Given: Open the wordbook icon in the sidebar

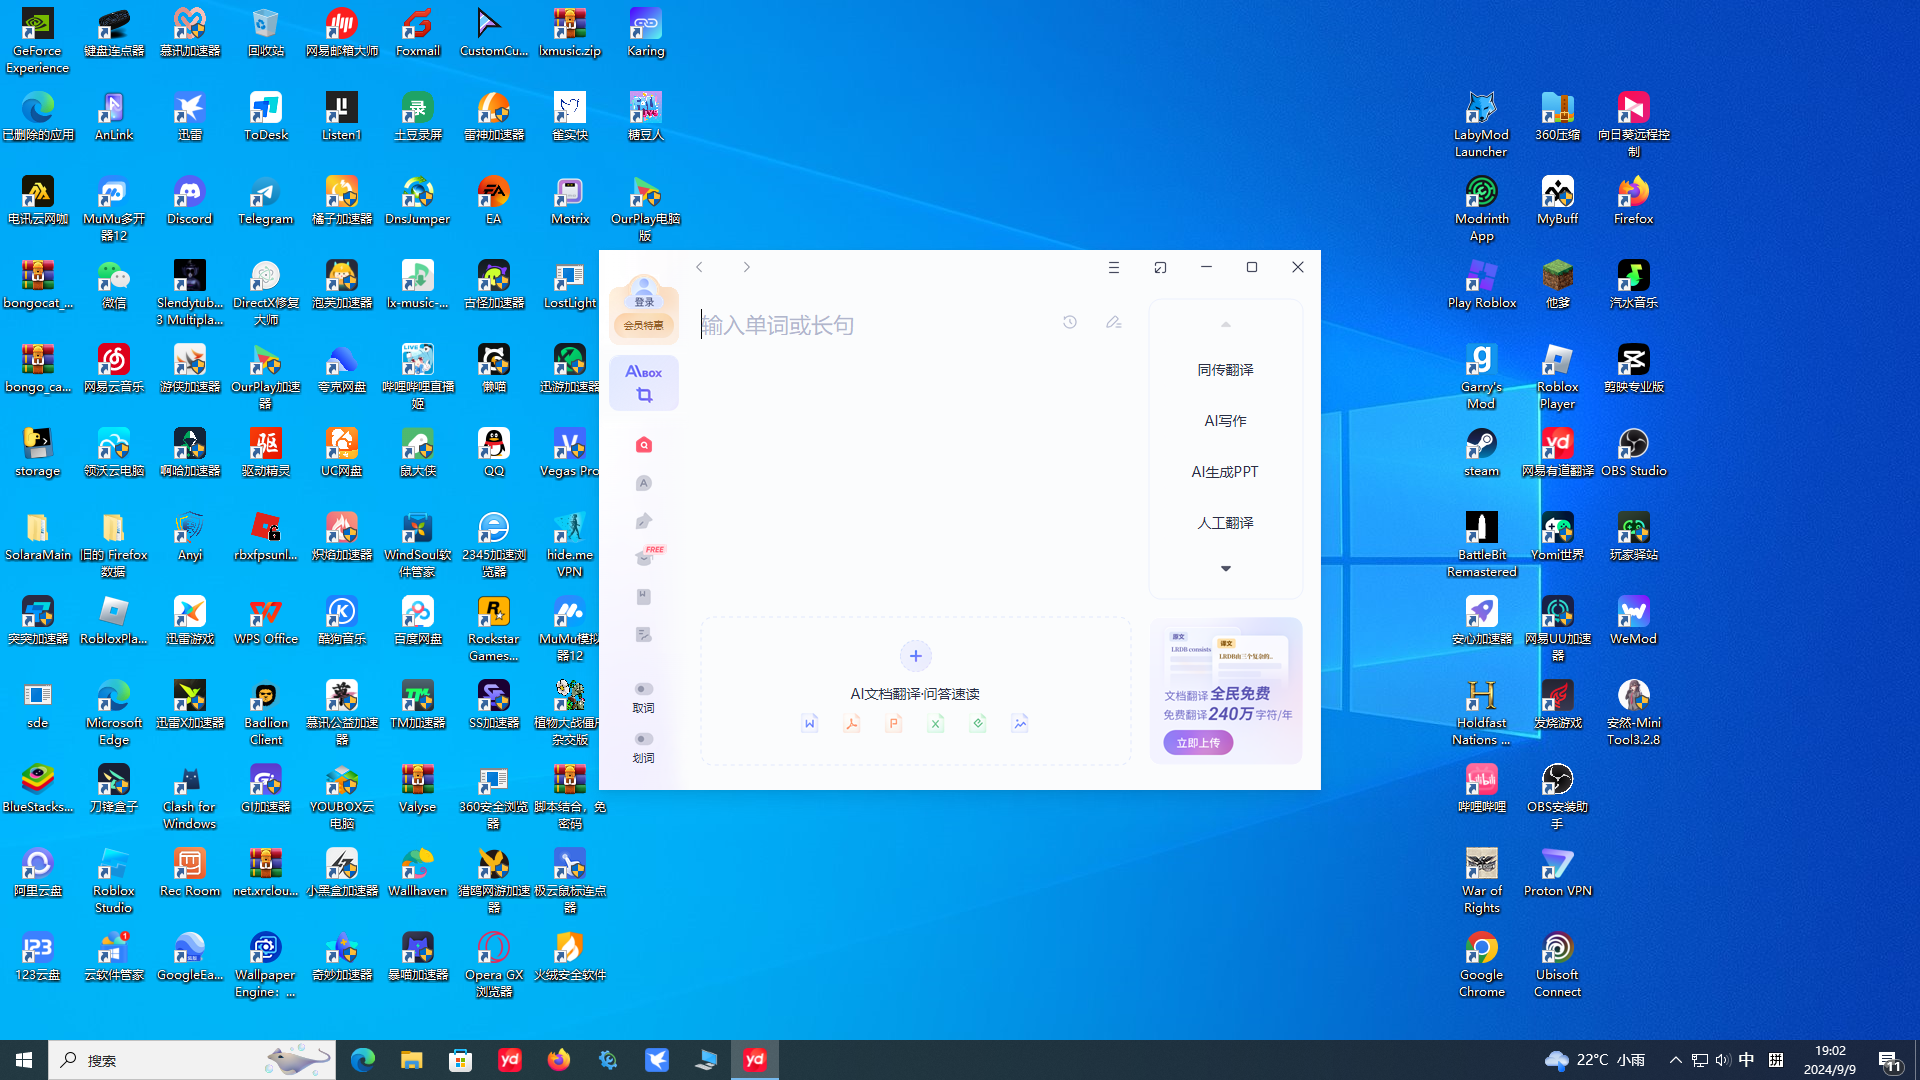Looking at the screenshot, I should [x=644, y=597].
